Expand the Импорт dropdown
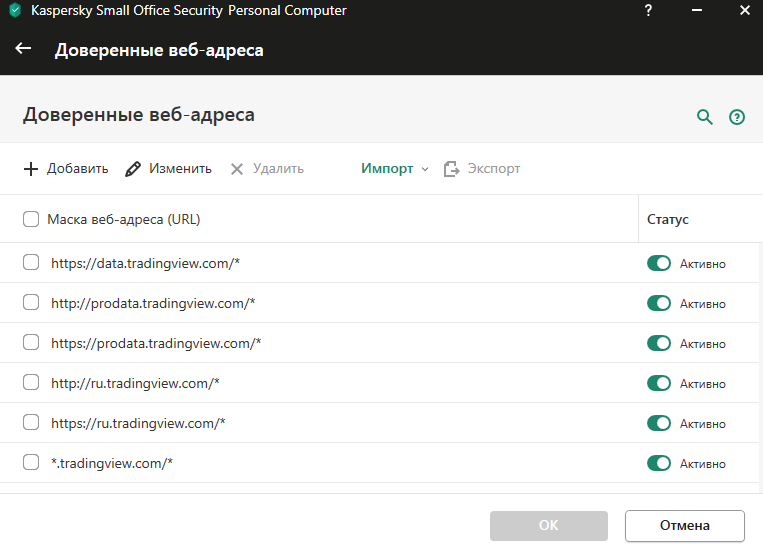This screenshot has width=763, height=546. 394,169
